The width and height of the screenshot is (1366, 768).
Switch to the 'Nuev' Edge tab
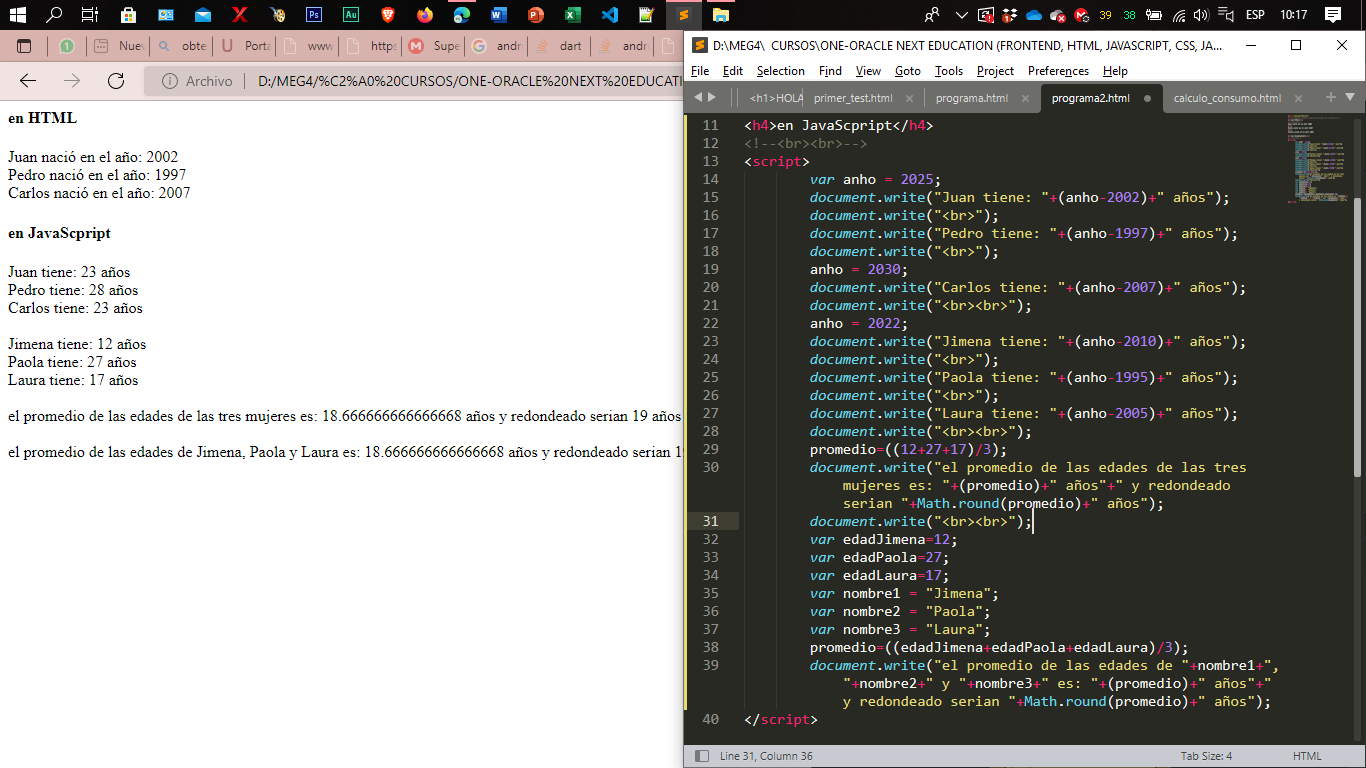coord(119,46)
